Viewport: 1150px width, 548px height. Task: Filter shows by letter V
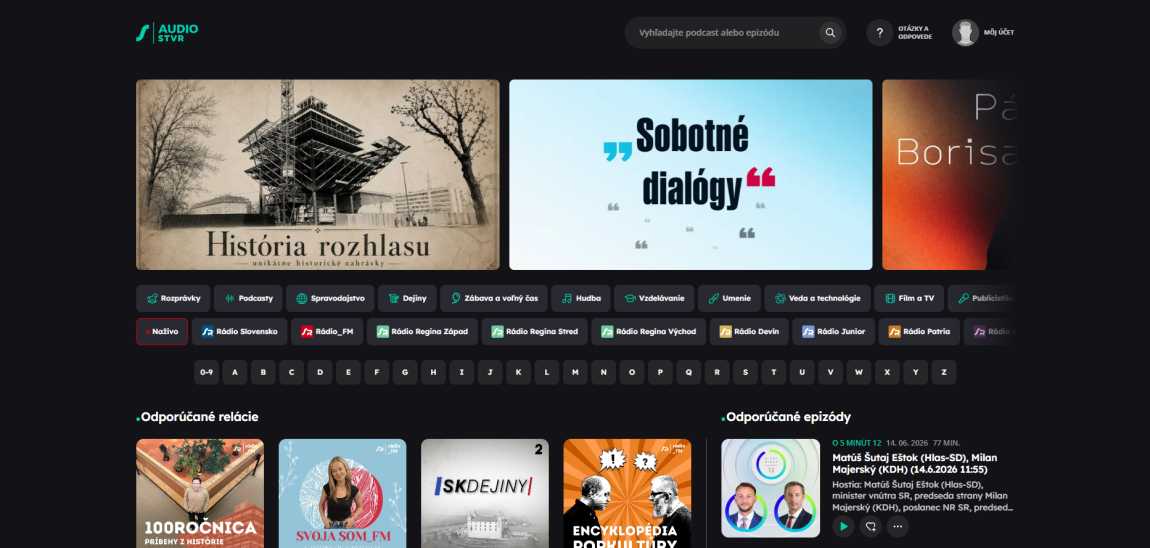pyautogui.click(x=830, y=372)
